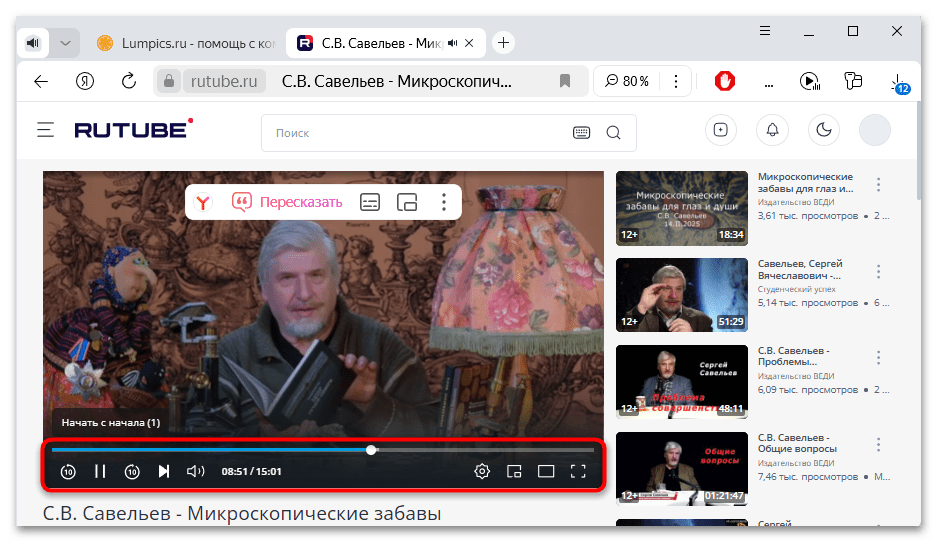Enable player picture-in-picture mode

pyautogui.click(x=514, y=471)
